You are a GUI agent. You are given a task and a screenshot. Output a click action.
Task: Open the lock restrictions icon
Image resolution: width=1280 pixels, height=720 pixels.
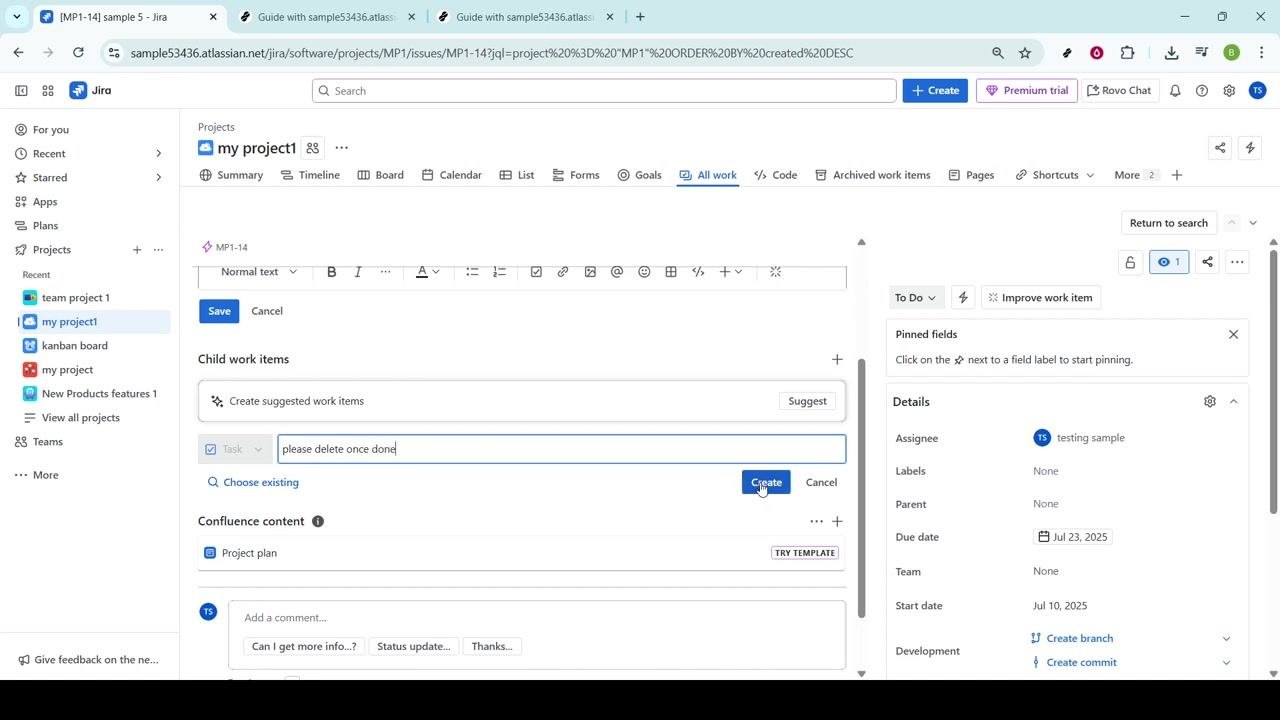1130,262
